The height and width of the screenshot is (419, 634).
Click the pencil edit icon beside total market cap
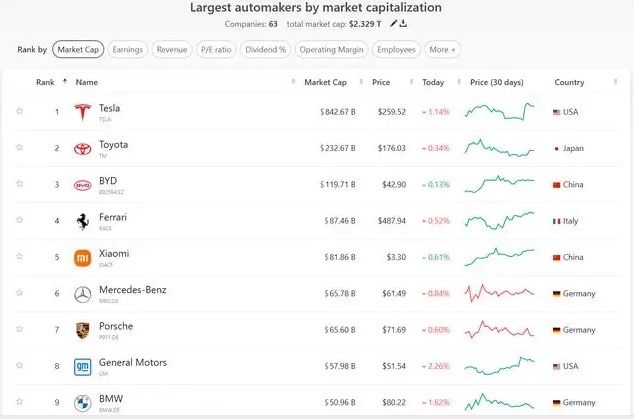[394, 23]
